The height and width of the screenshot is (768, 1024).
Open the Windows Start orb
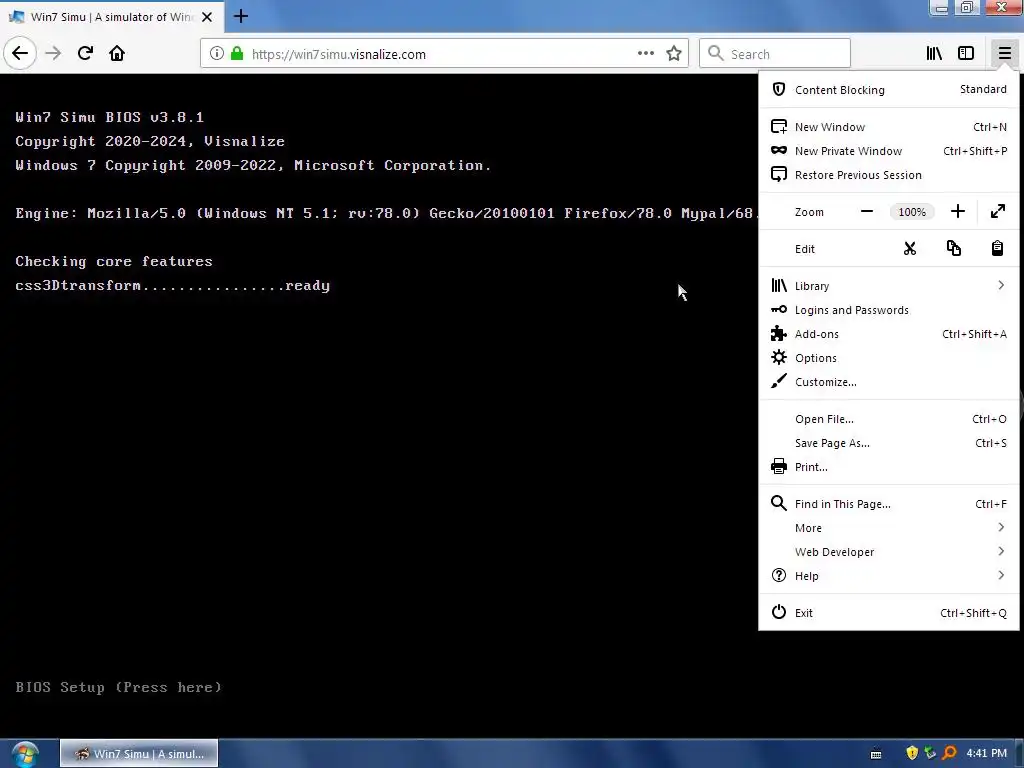pos(25,754)
